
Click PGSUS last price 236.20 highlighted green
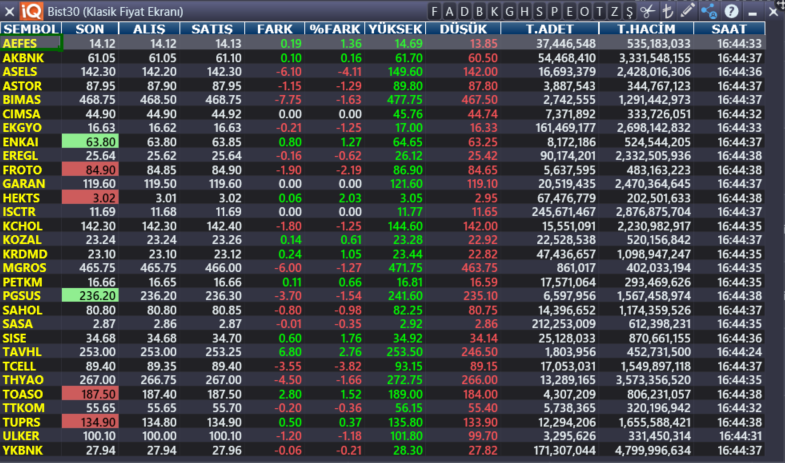pos(90,296)
